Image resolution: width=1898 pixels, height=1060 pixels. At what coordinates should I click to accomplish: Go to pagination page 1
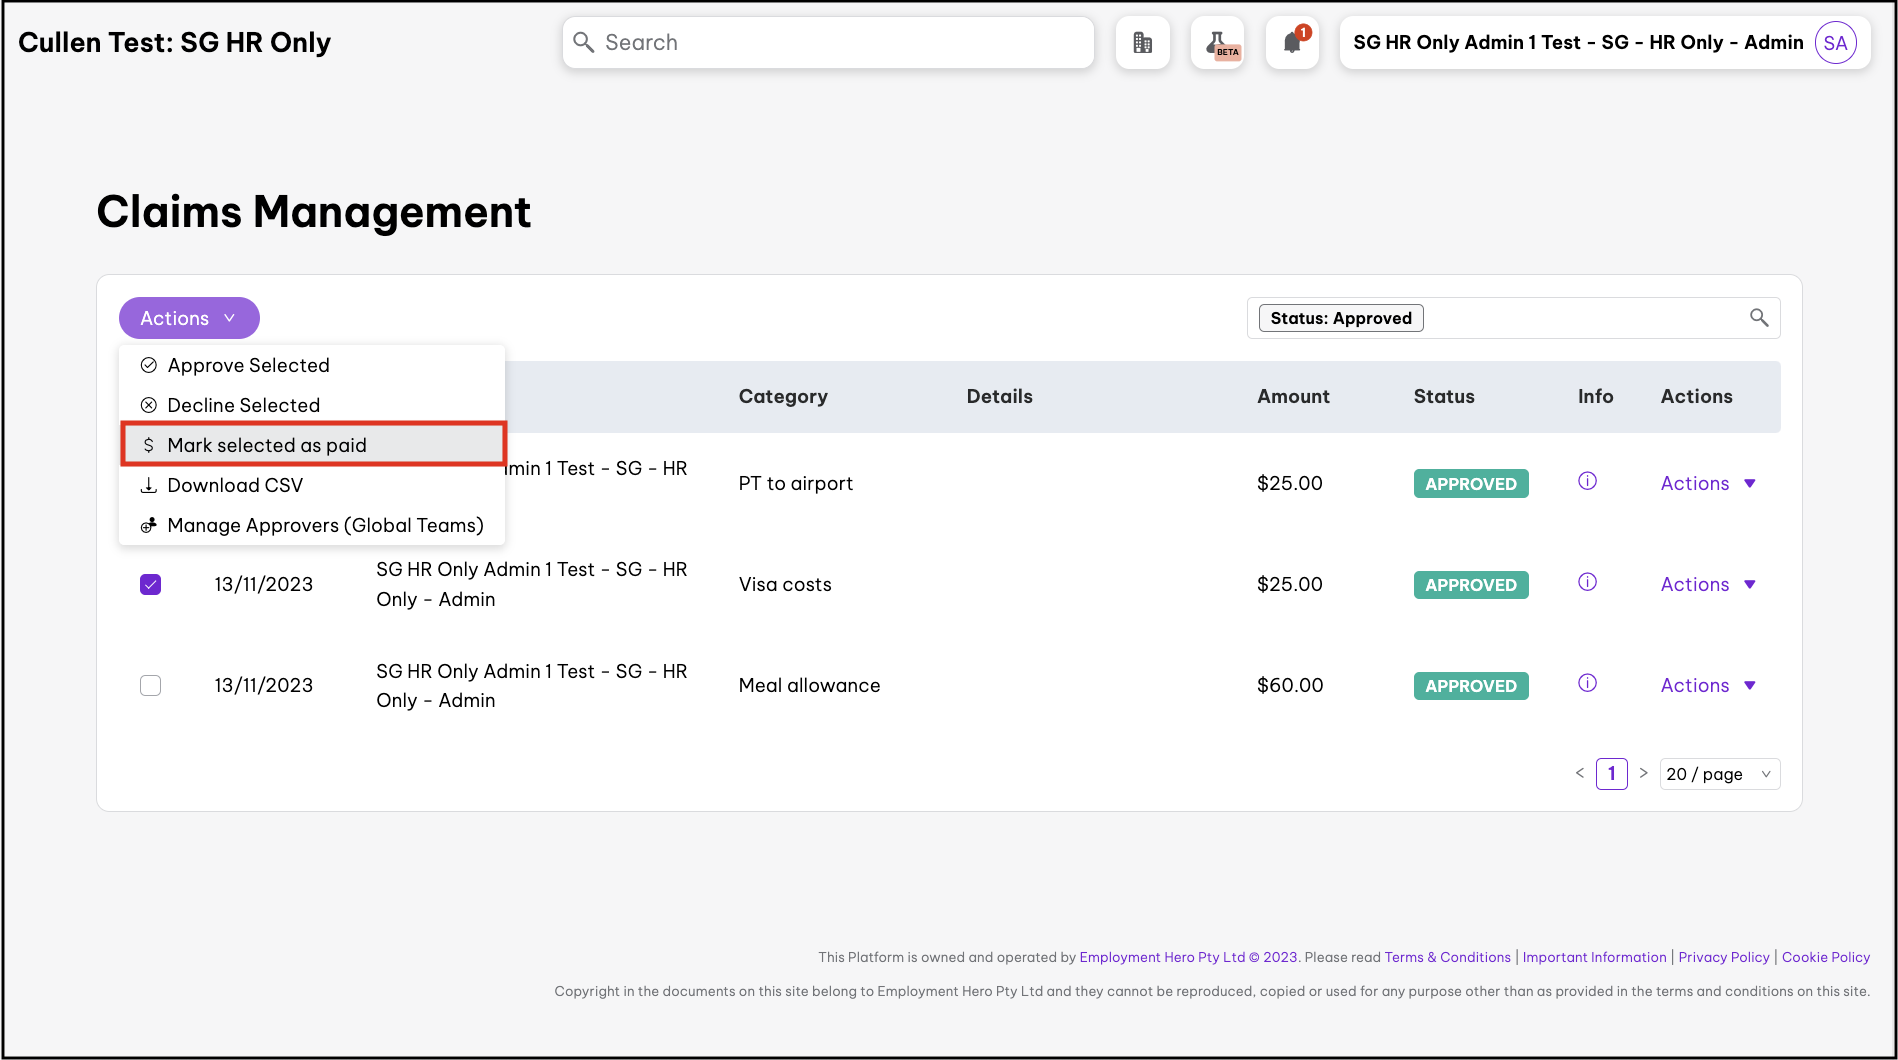pos(1611,774)
